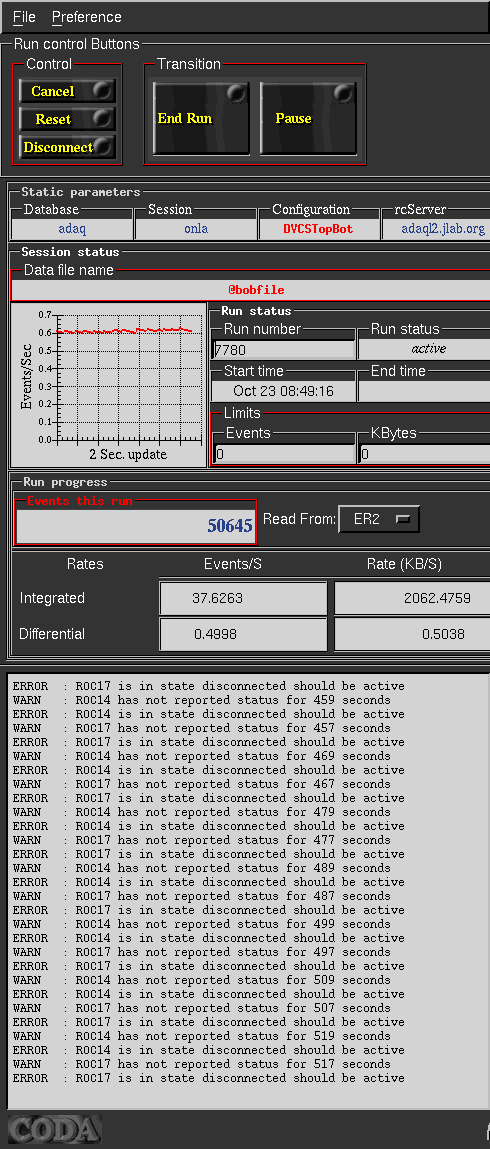
Task: Click the KBytes limit input field
Action: pyautogui.click(x=425, y=454)
